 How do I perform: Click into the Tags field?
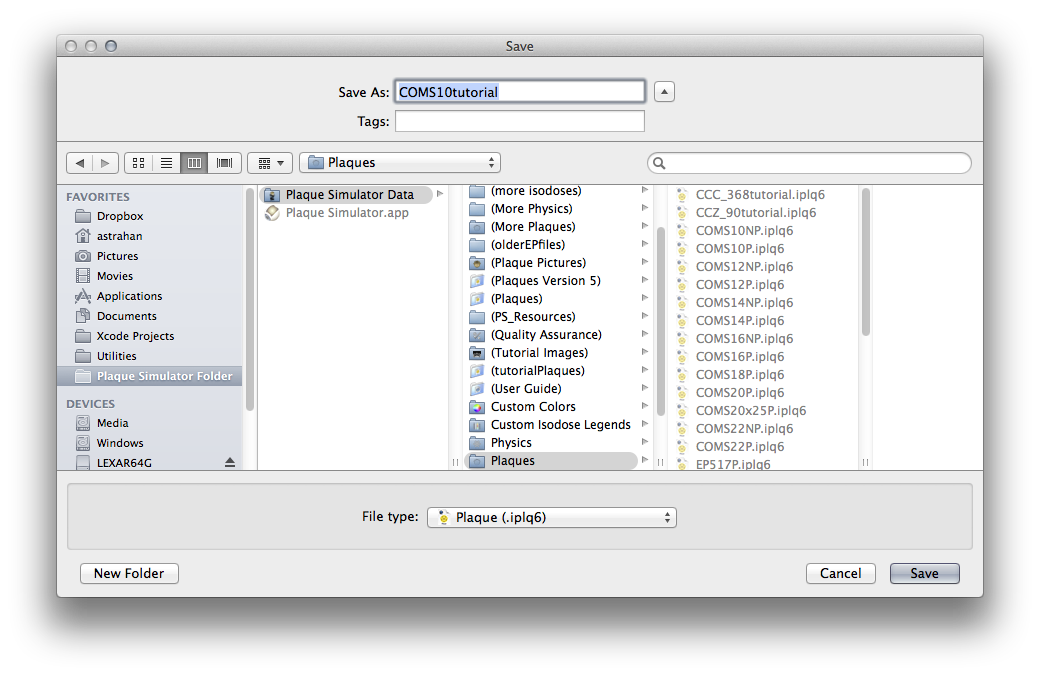pos(519,121)
